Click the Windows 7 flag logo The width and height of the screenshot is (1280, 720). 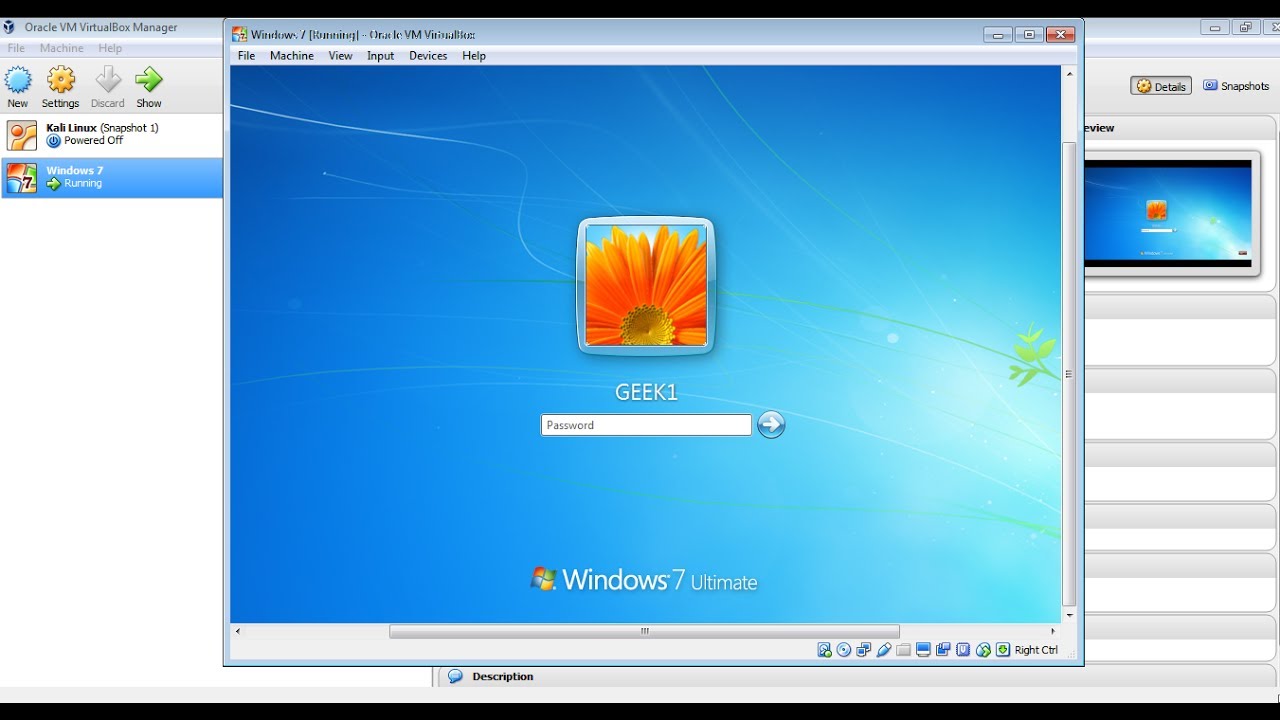(543, 579)
